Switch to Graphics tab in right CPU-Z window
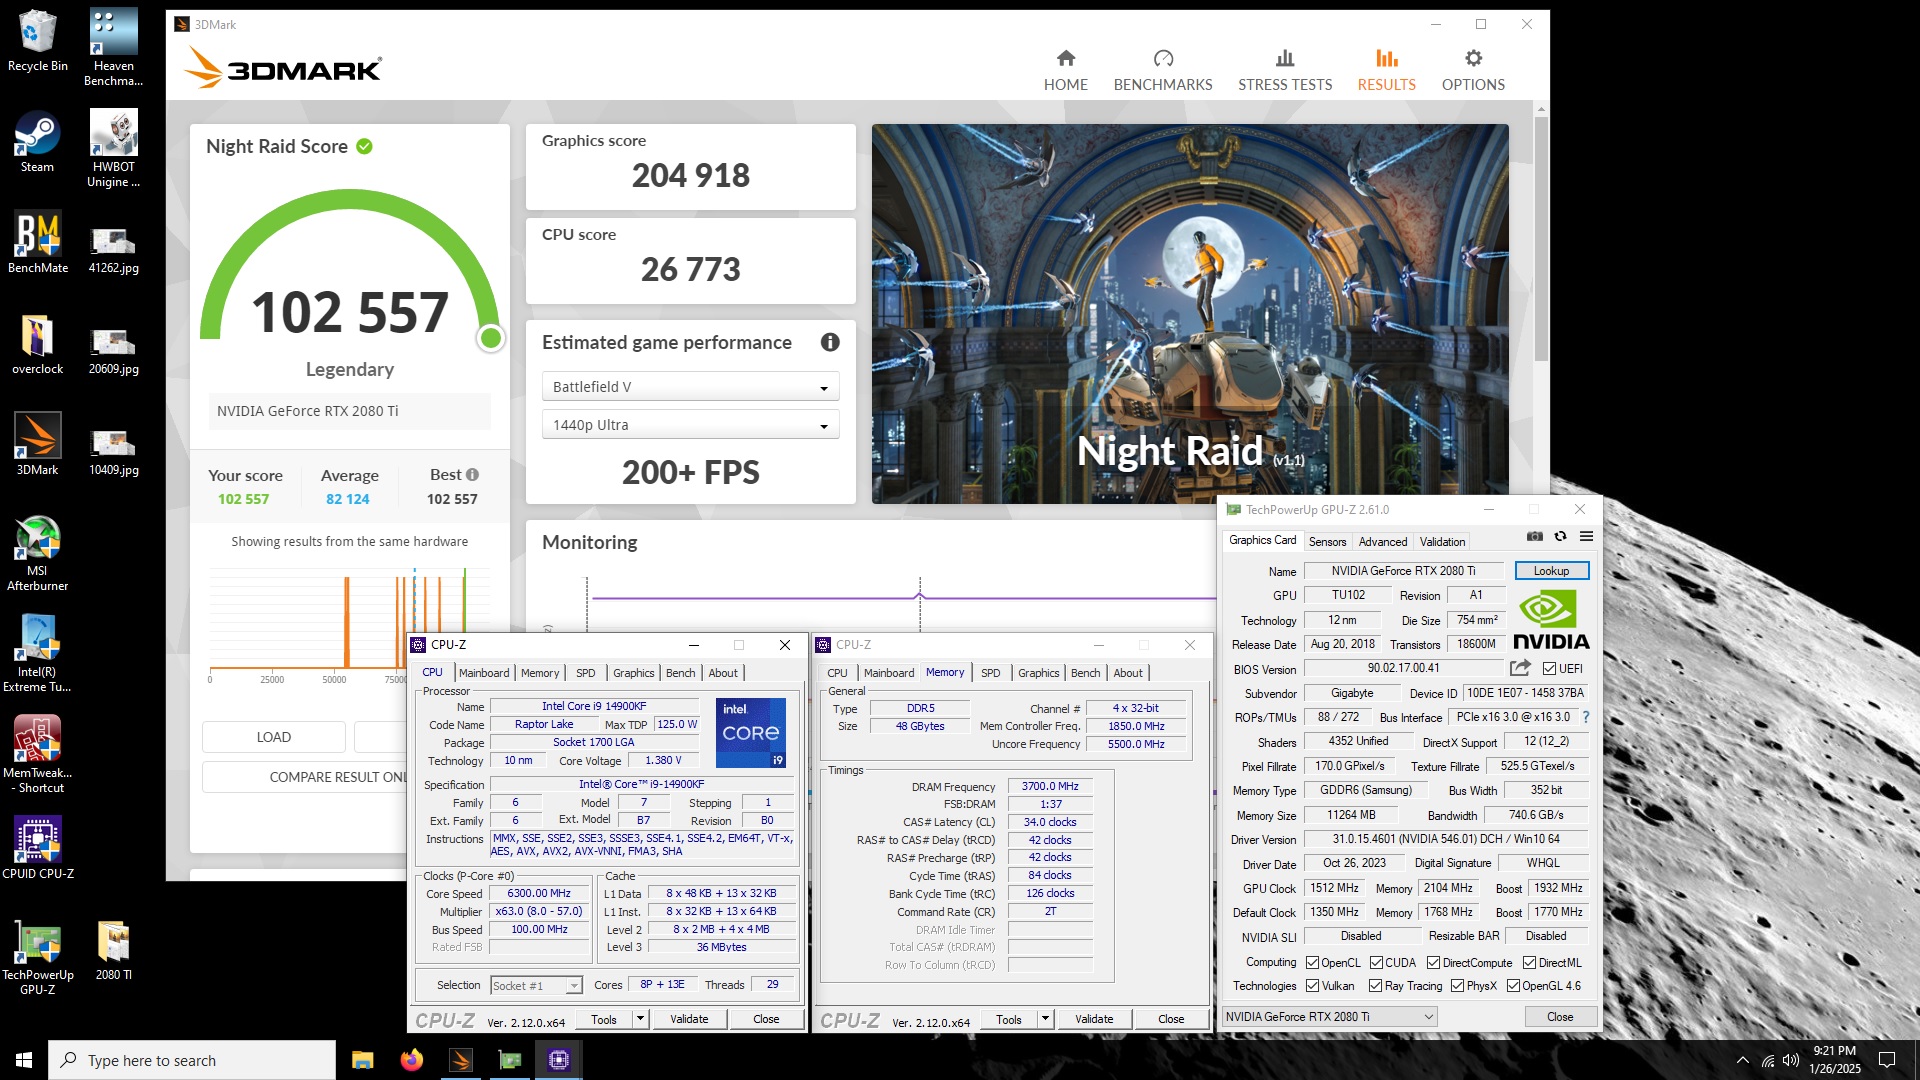Image resolution: width=1920 pixels, height=1080 pixels. 1039,673
